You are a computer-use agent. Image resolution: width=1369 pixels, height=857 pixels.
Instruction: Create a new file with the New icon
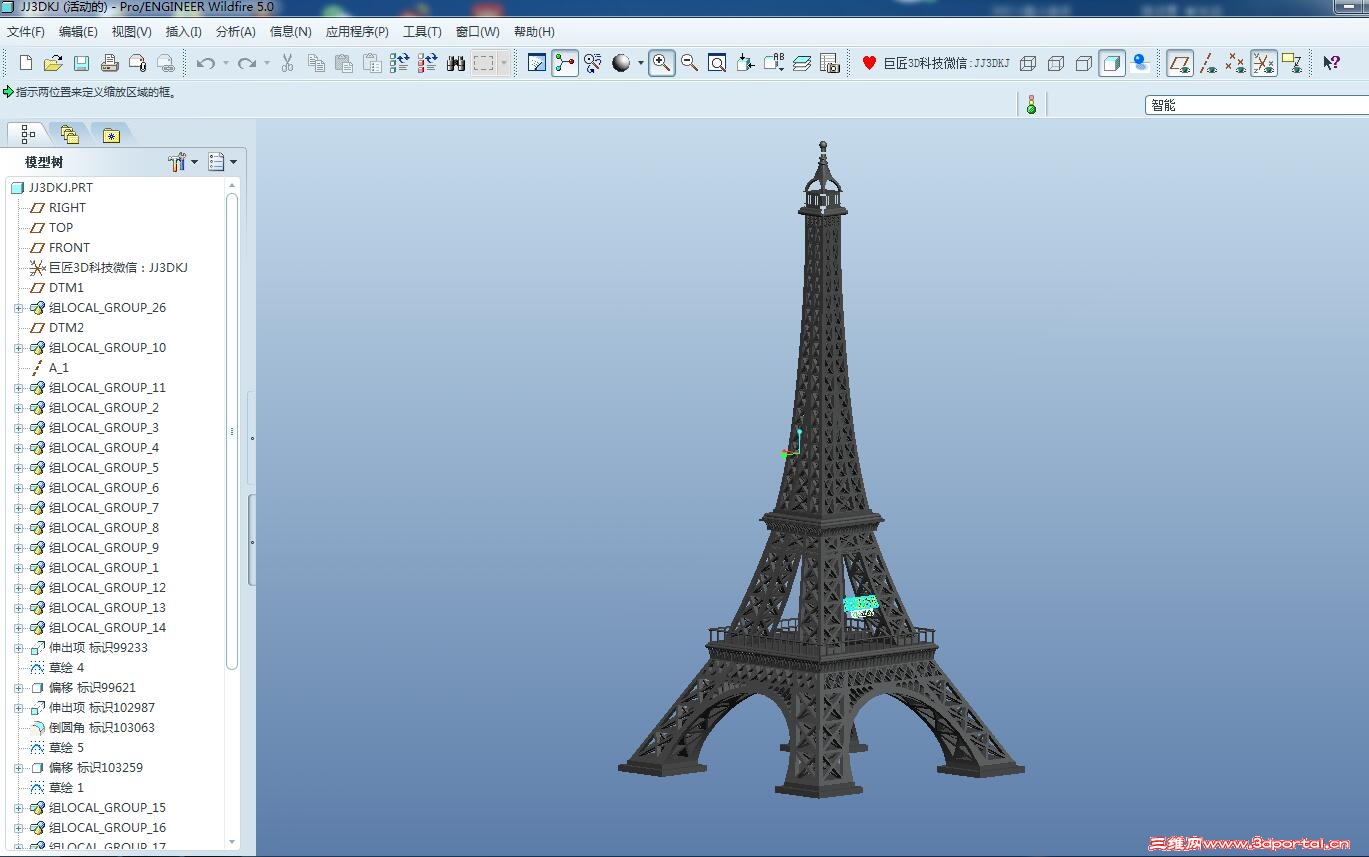(x=26, y=63)
